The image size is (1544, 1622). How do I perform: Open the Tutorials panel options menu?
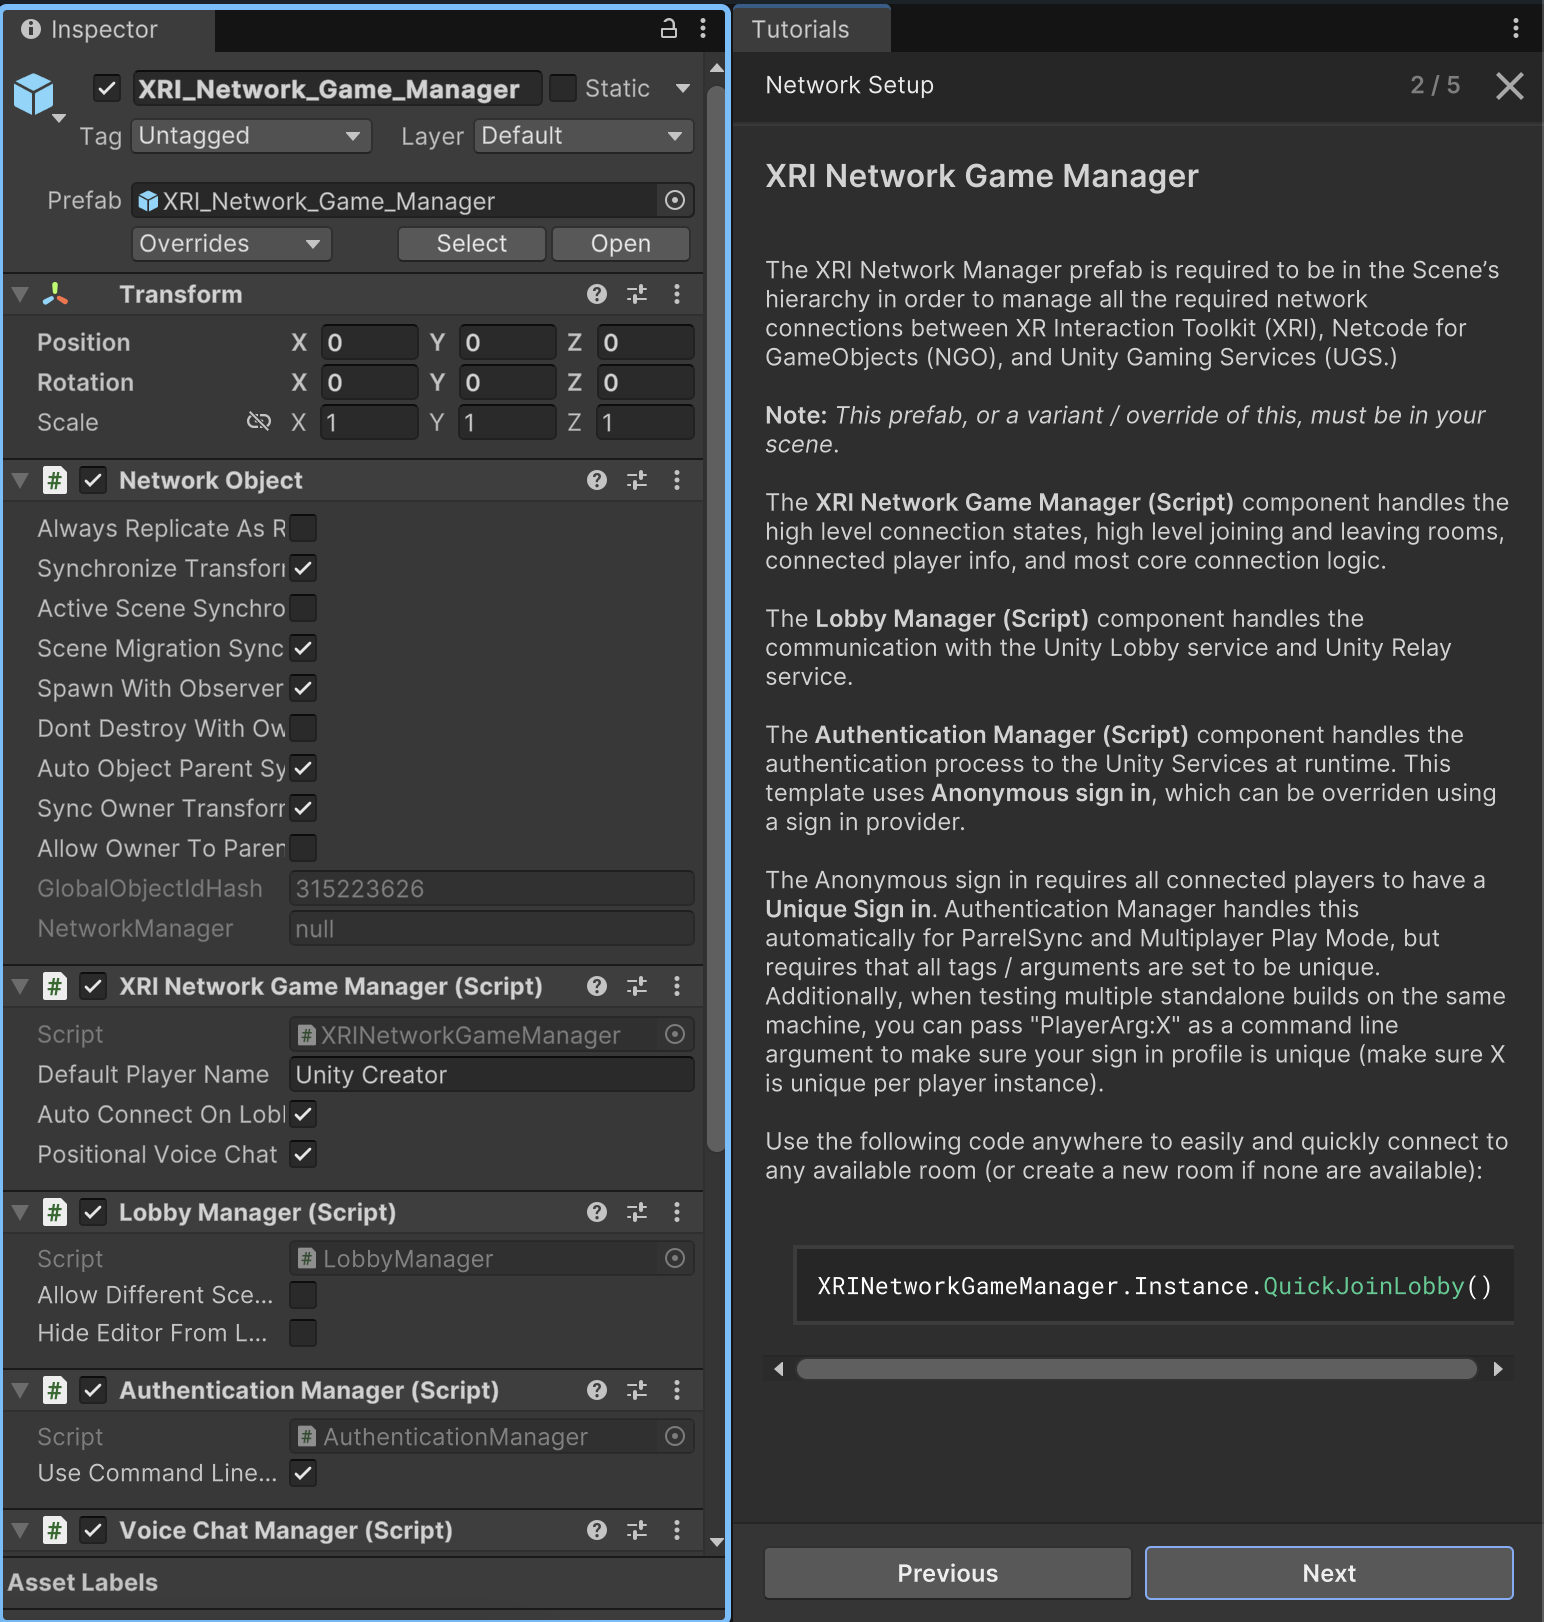pos(1516,28)
